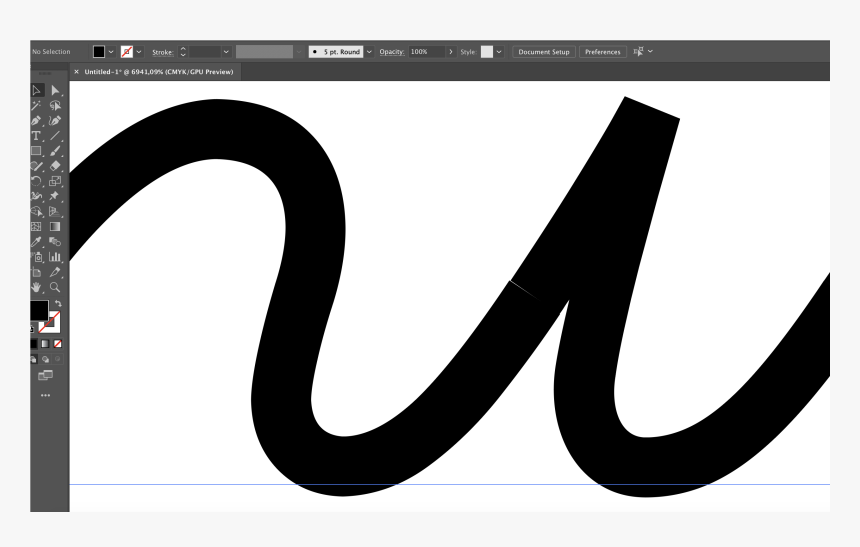Choose the Hand tool

[37, 287]
